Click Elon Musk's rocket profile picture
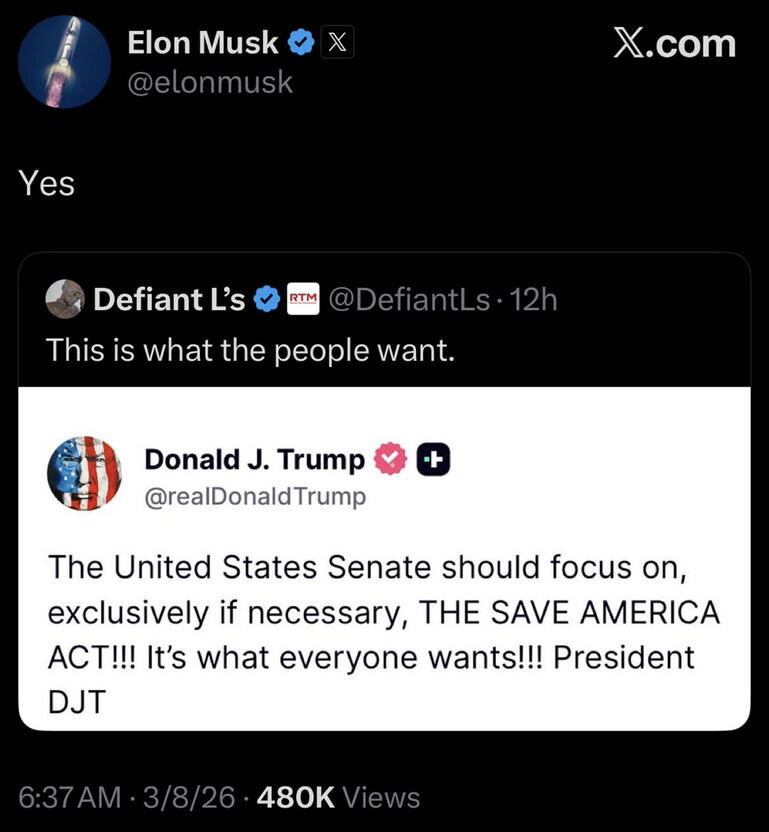This screenshot has height=832, width=769. 64,62
